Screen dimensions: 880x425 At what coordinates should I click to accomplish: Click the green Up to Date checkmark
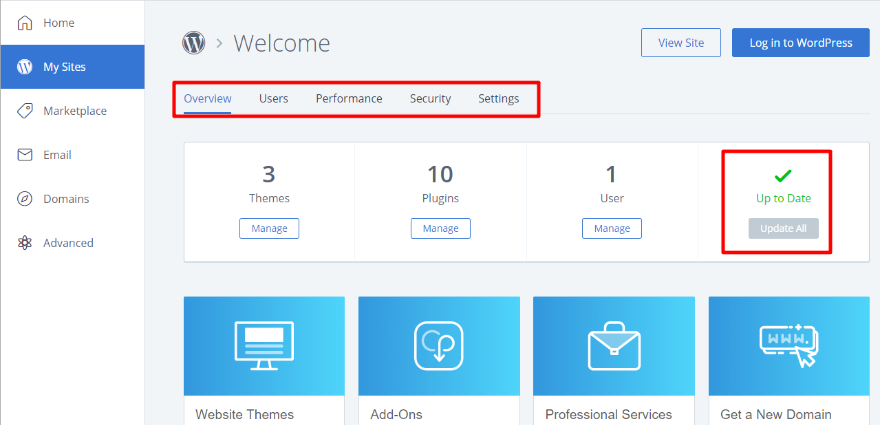783,176
